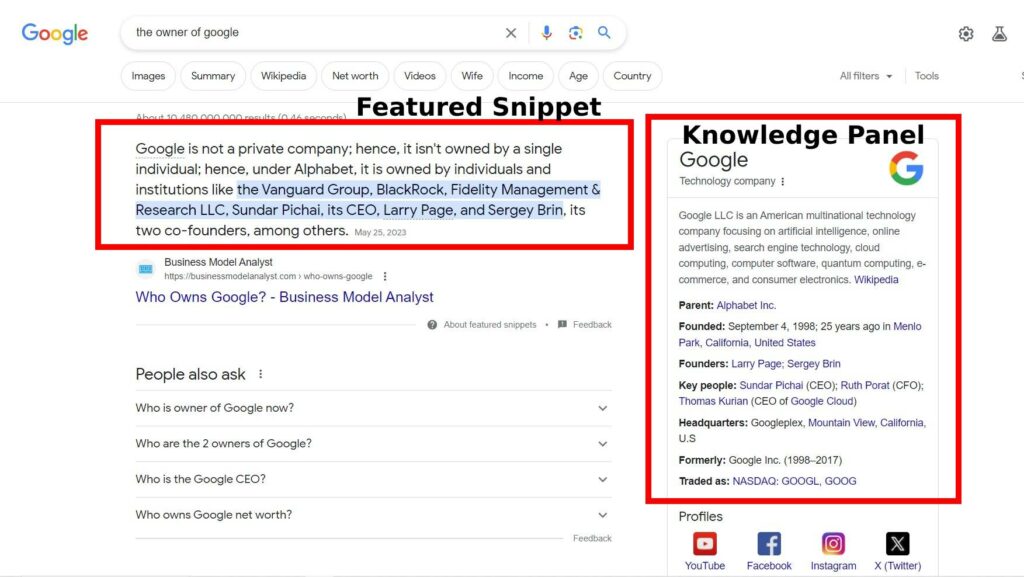
Task: Open the Thomas Kurian link
Action: coord(713,401)
